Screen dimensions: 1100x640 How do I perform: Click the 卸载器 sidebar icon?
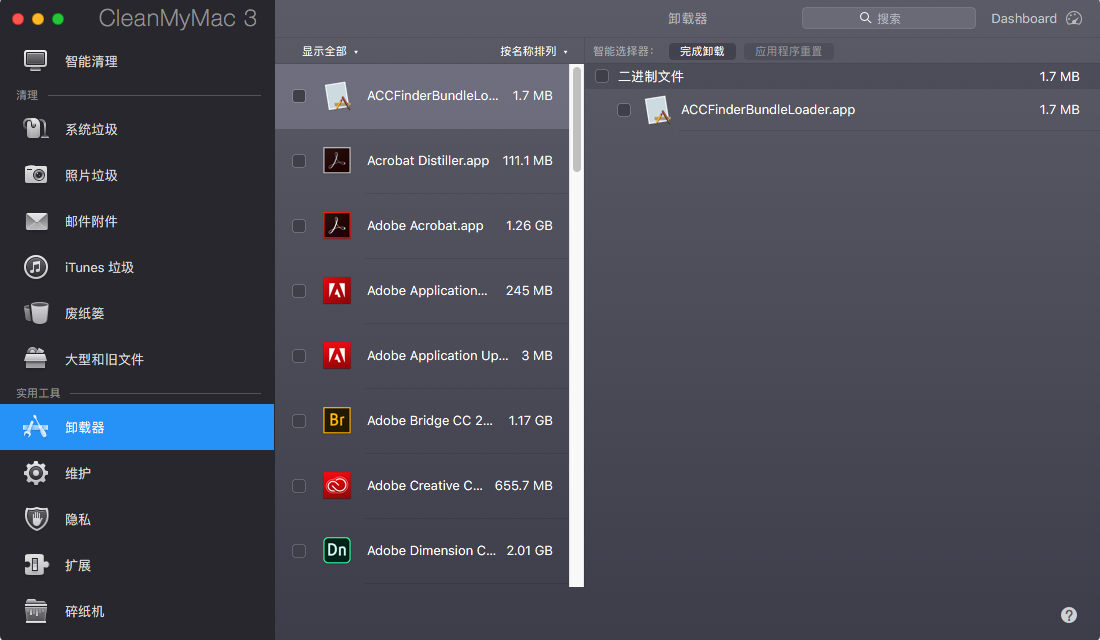[x=35, y=427]
